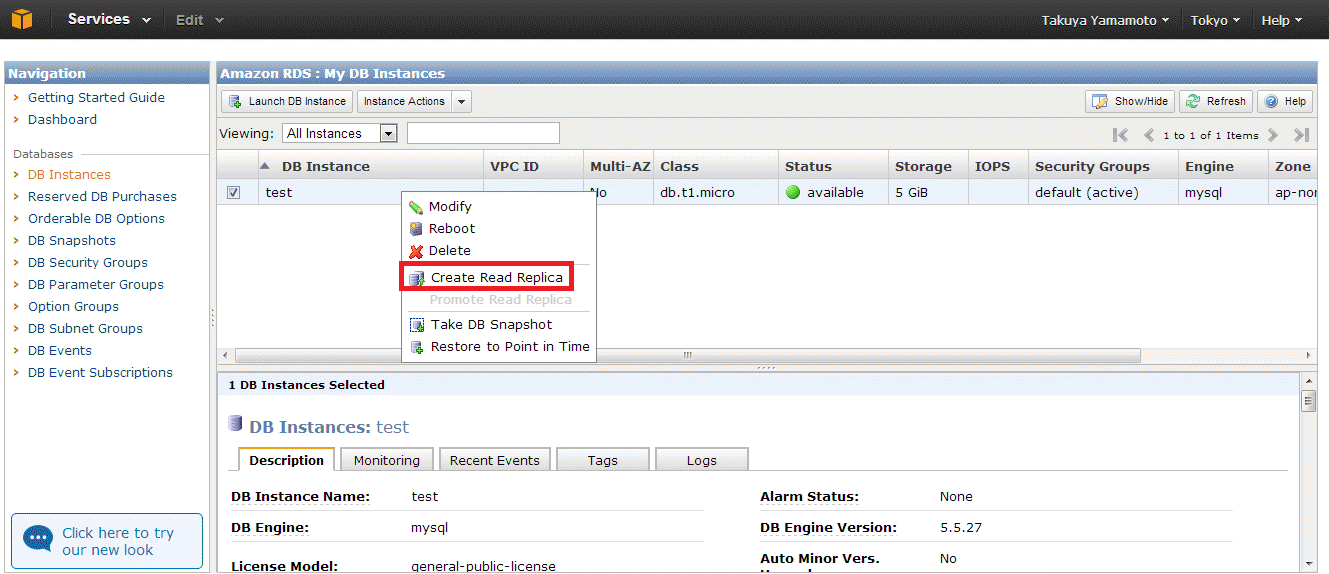Switch to the Description tab
The width and height of the screenshot is (1329, 574).
(286, 460)
